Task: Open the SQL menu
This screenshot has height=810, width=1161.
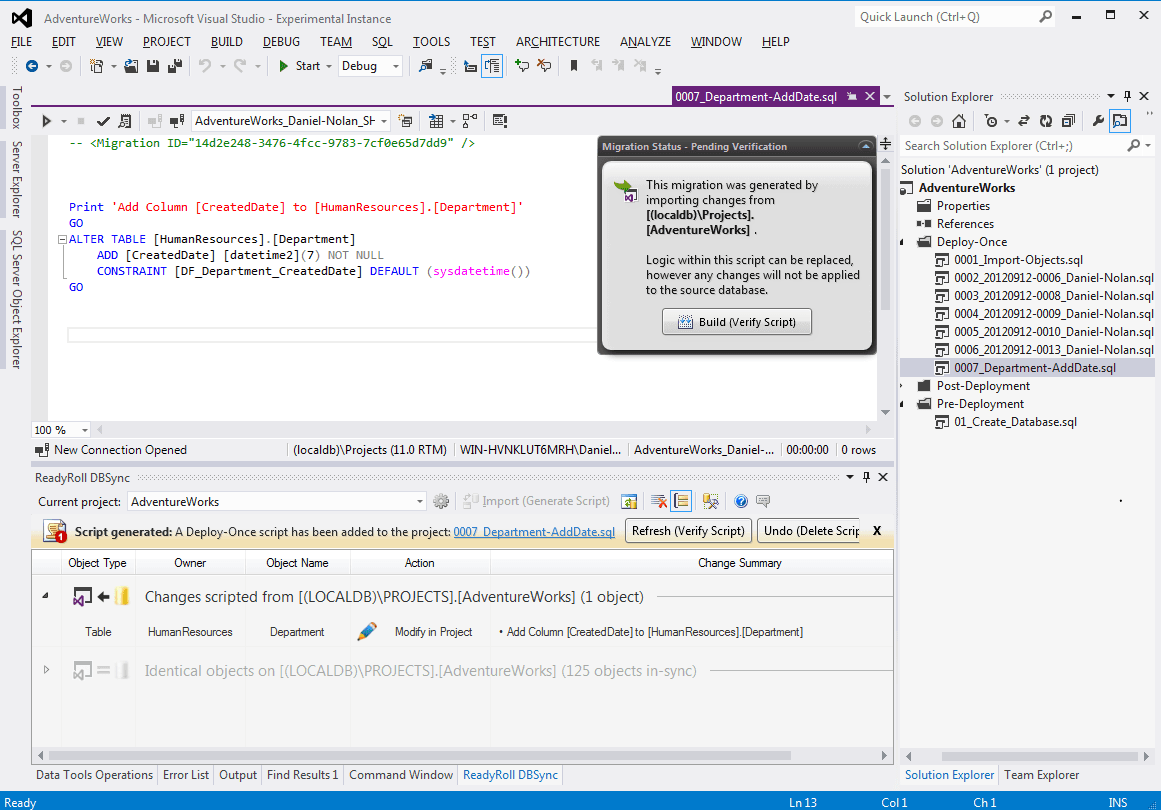Action: [x=382, y=41]
